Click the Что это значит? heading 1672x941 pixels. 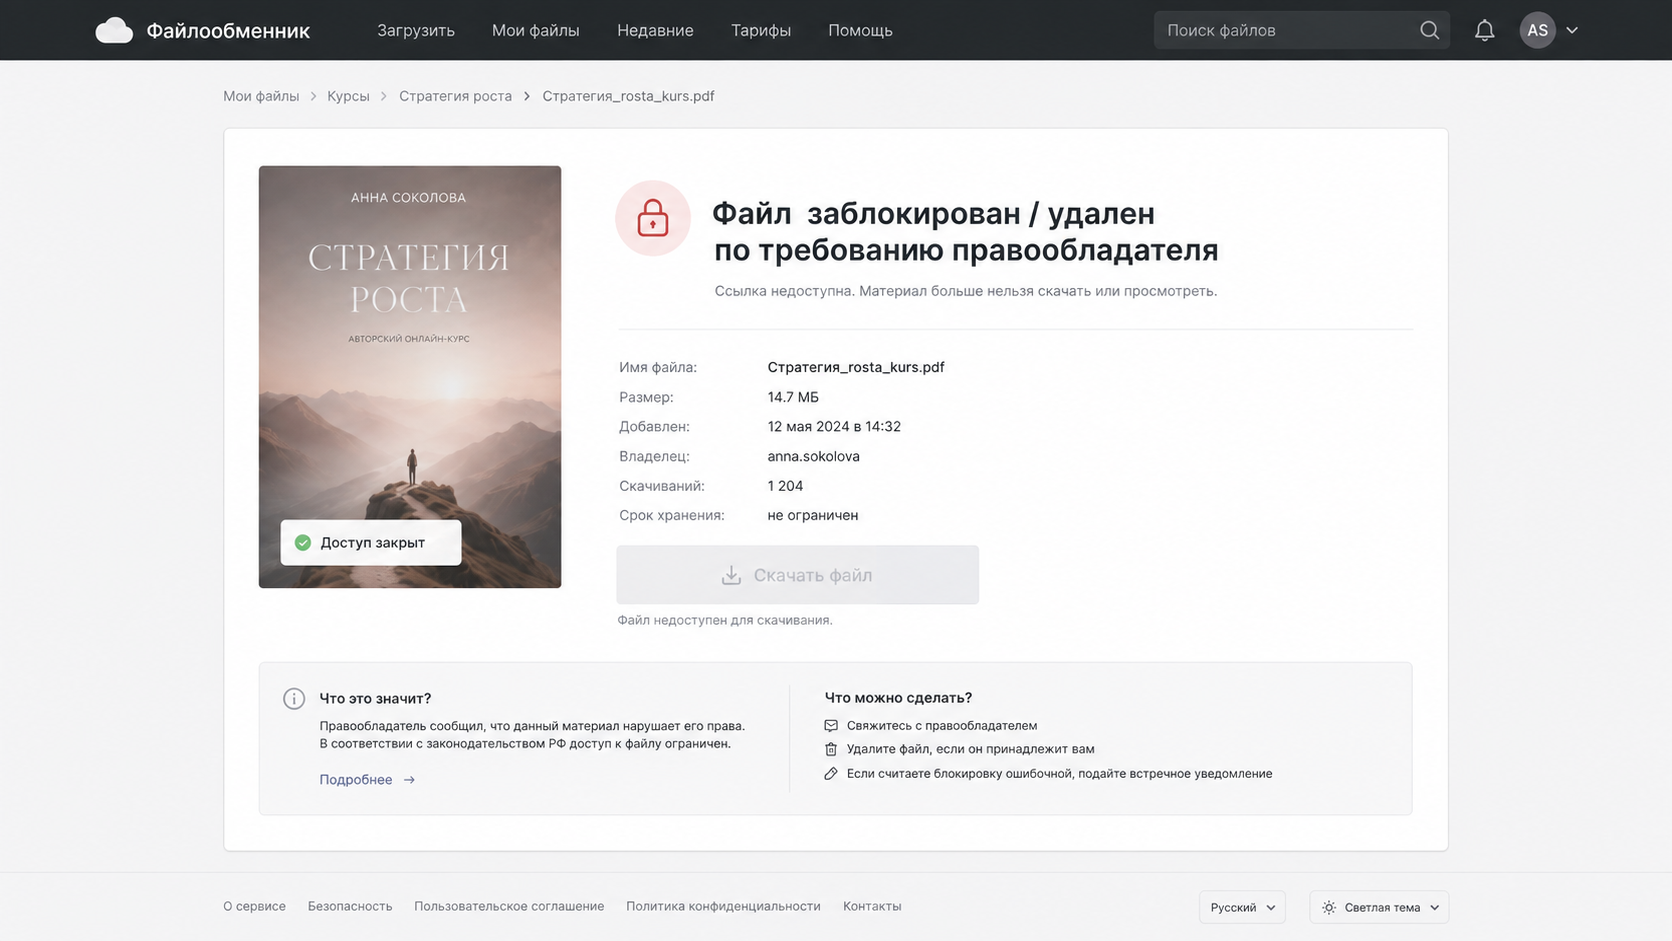tap(375, 698)
